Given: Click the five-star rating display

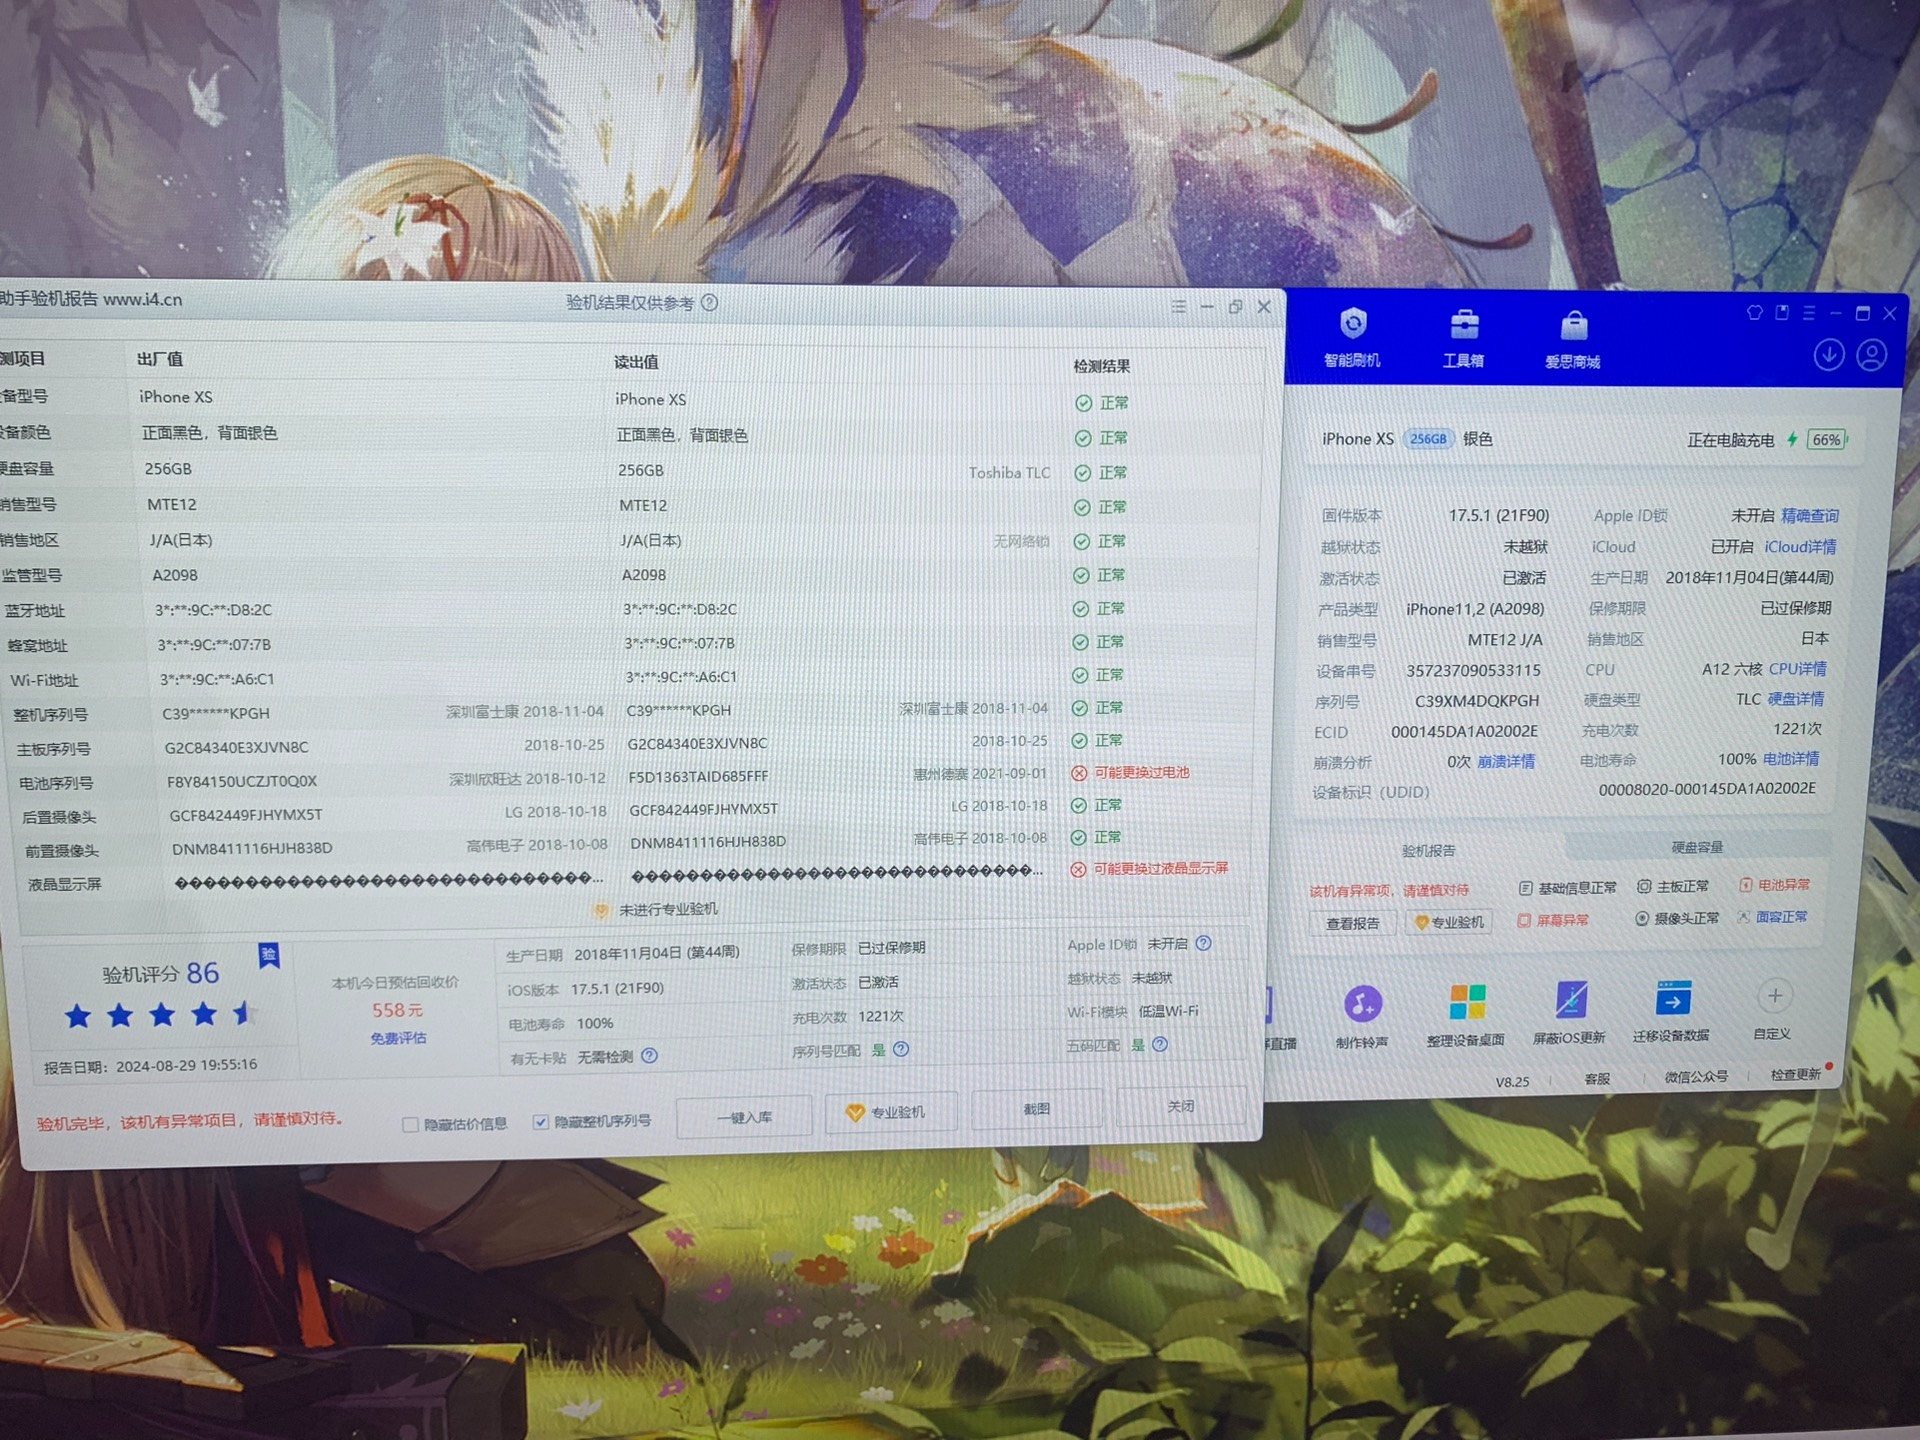Looking at the screenshot, I should point(160,1016).
